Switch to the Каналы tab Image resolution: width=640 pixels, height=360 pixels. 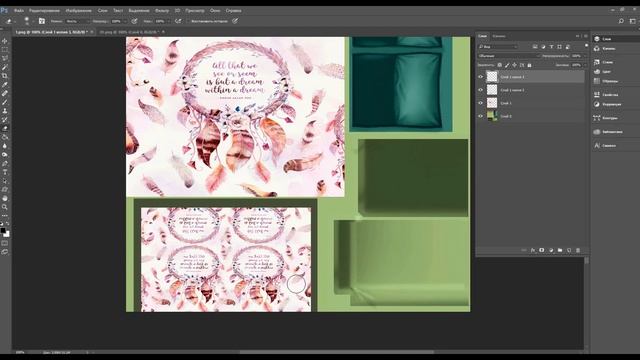[x=498, y=36]
